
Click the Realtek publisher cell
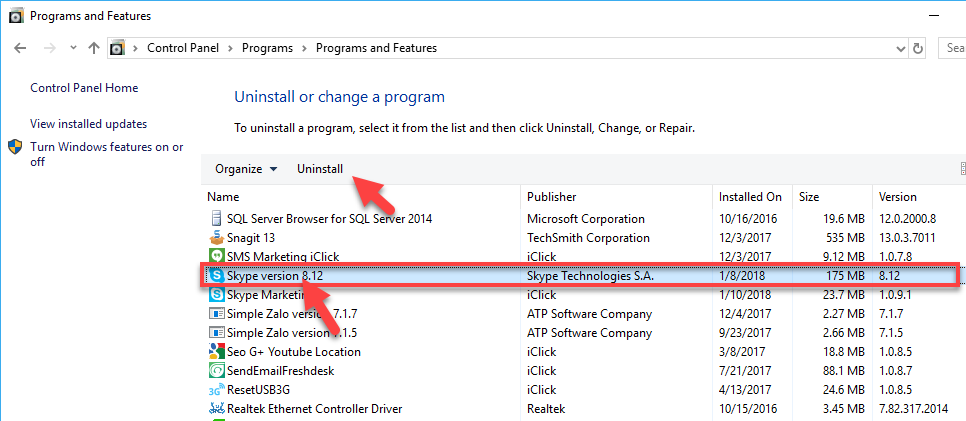[x=546, y=409]
